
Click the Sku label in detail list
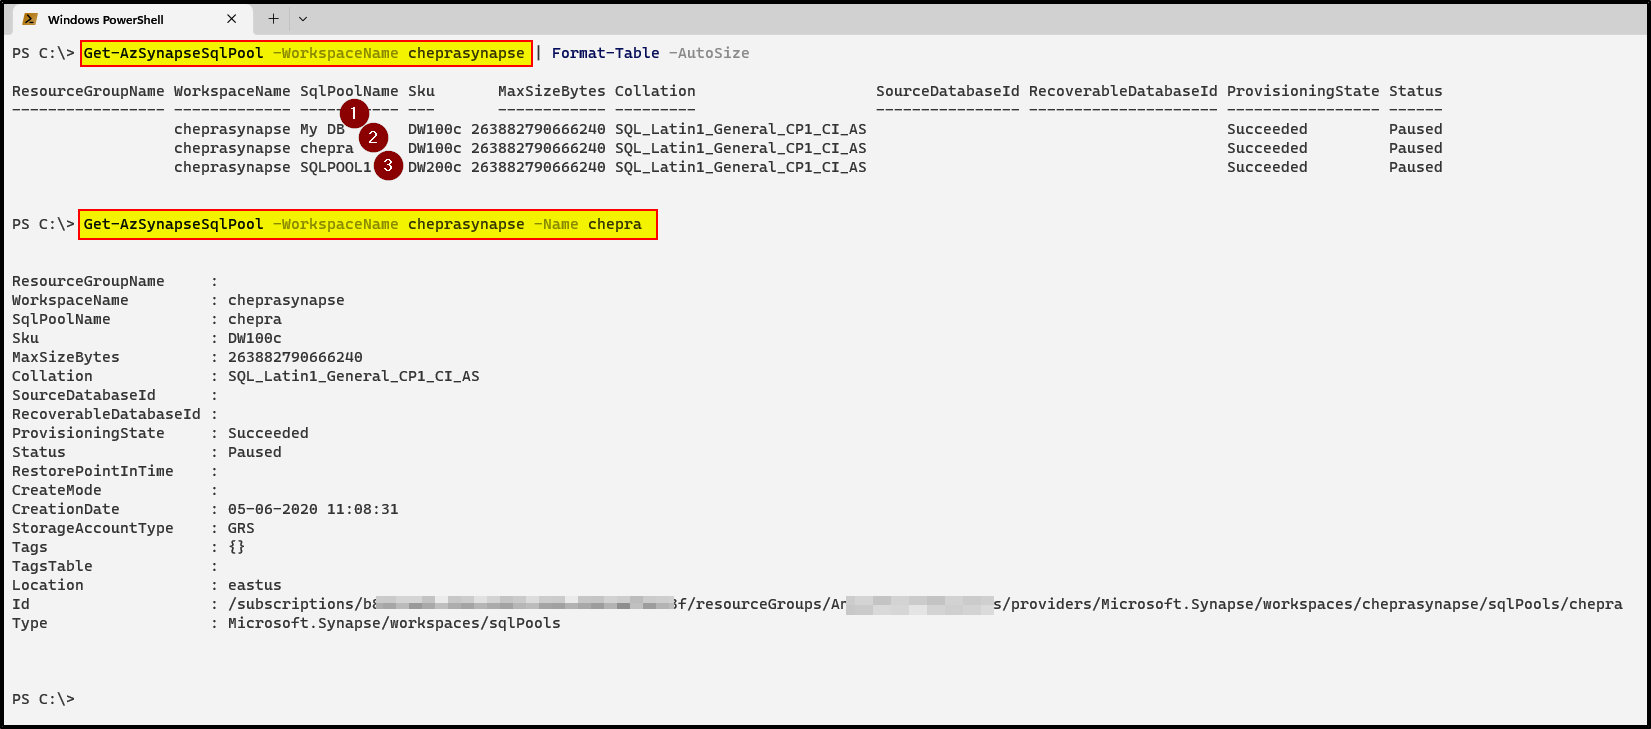click(25, 338)
